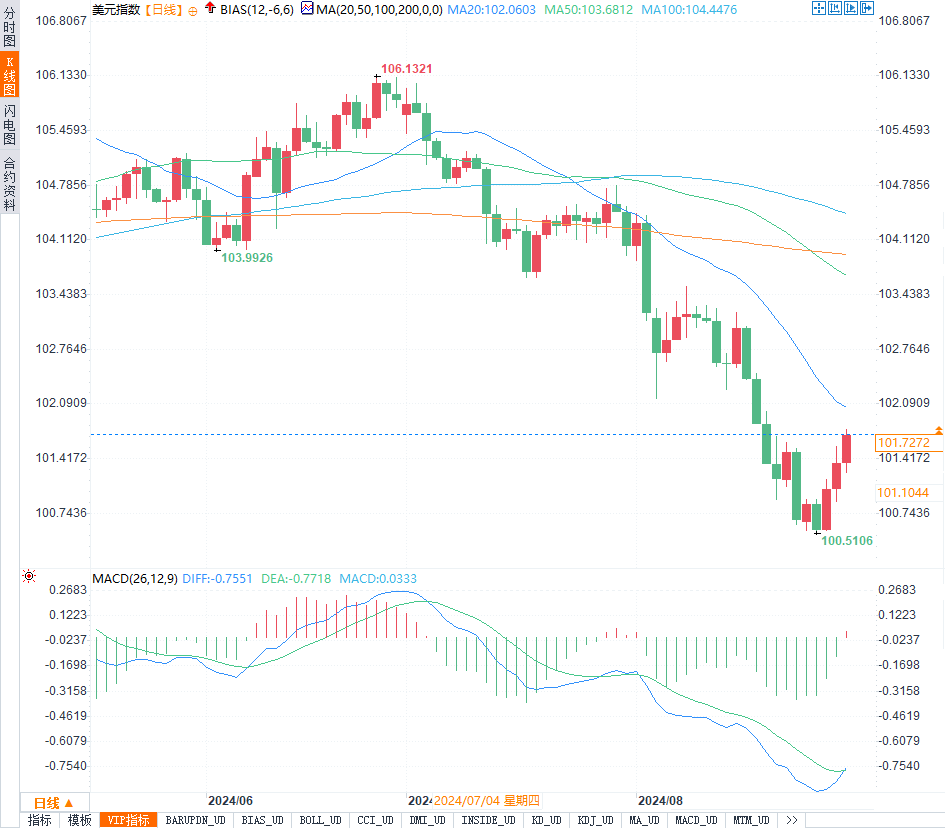
Task: Switch to 分时图 view in sidebar
Action: [x=10, y=27]
